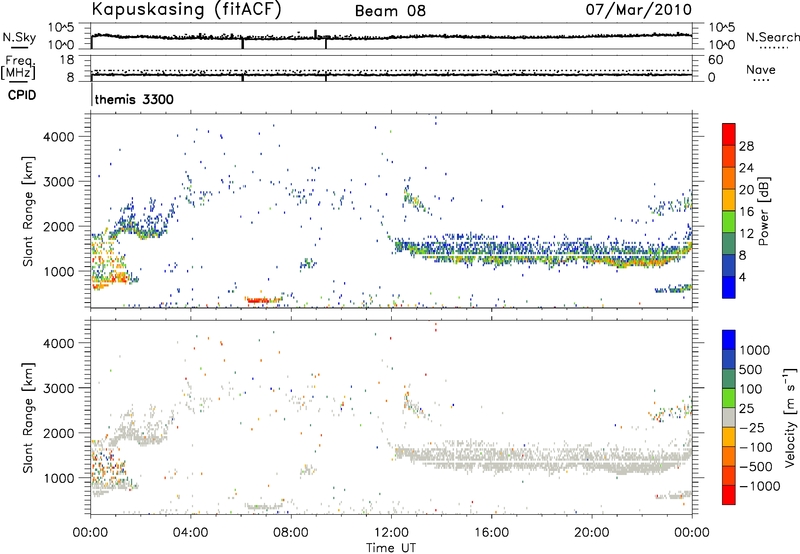Click the N.Sky legend label
The image size is (800, 554).
click(x=19, y=37)
